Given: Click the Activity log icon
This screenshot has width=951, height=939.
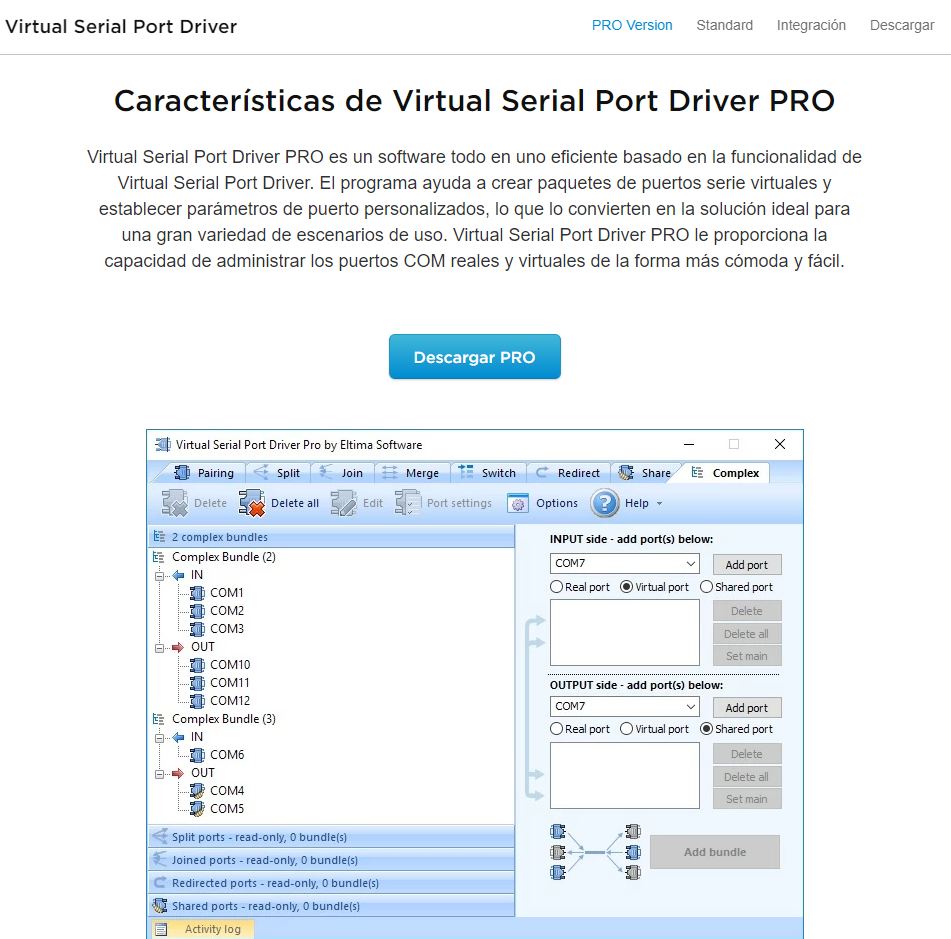Looking at the screenshot, I should tap(161, 929).
